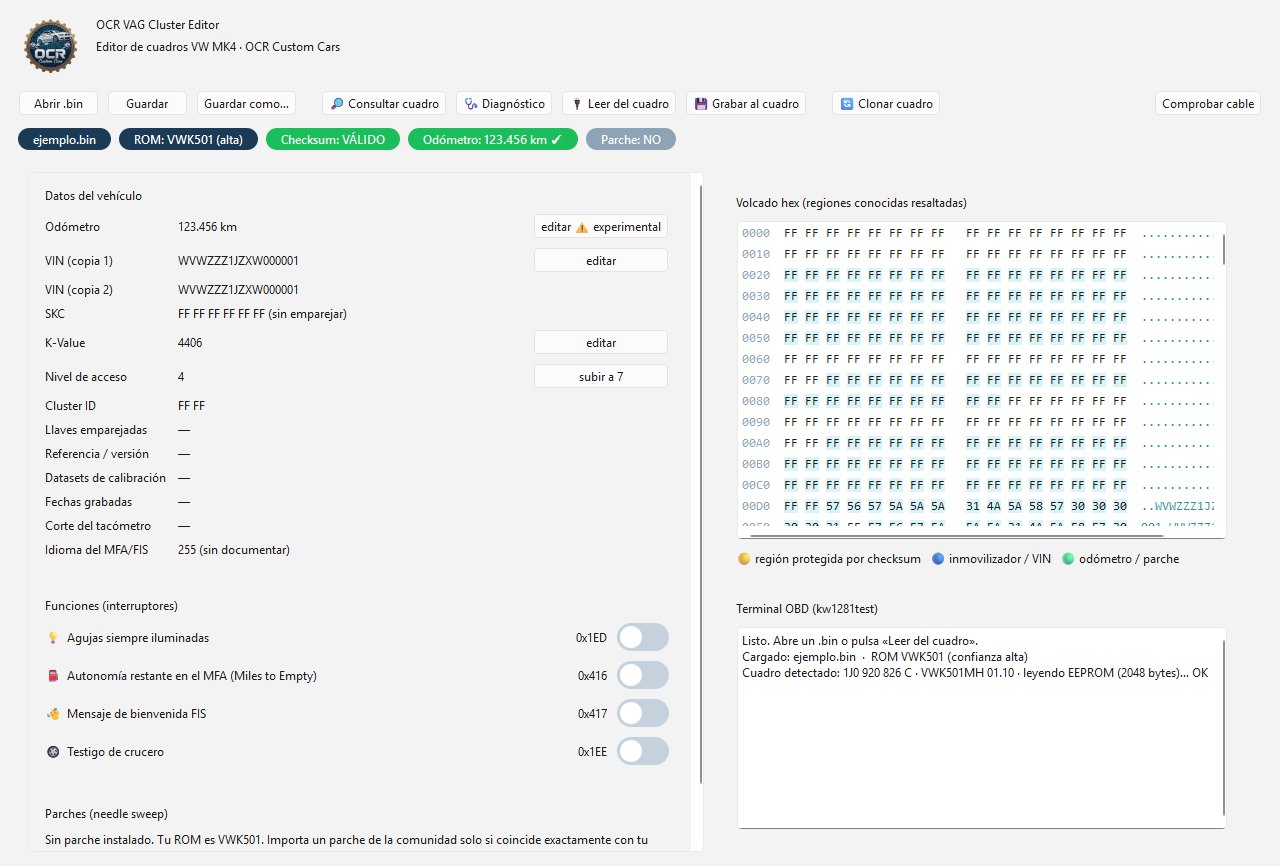
Task: Edit the K-Value entry
Action: point(600,343)
